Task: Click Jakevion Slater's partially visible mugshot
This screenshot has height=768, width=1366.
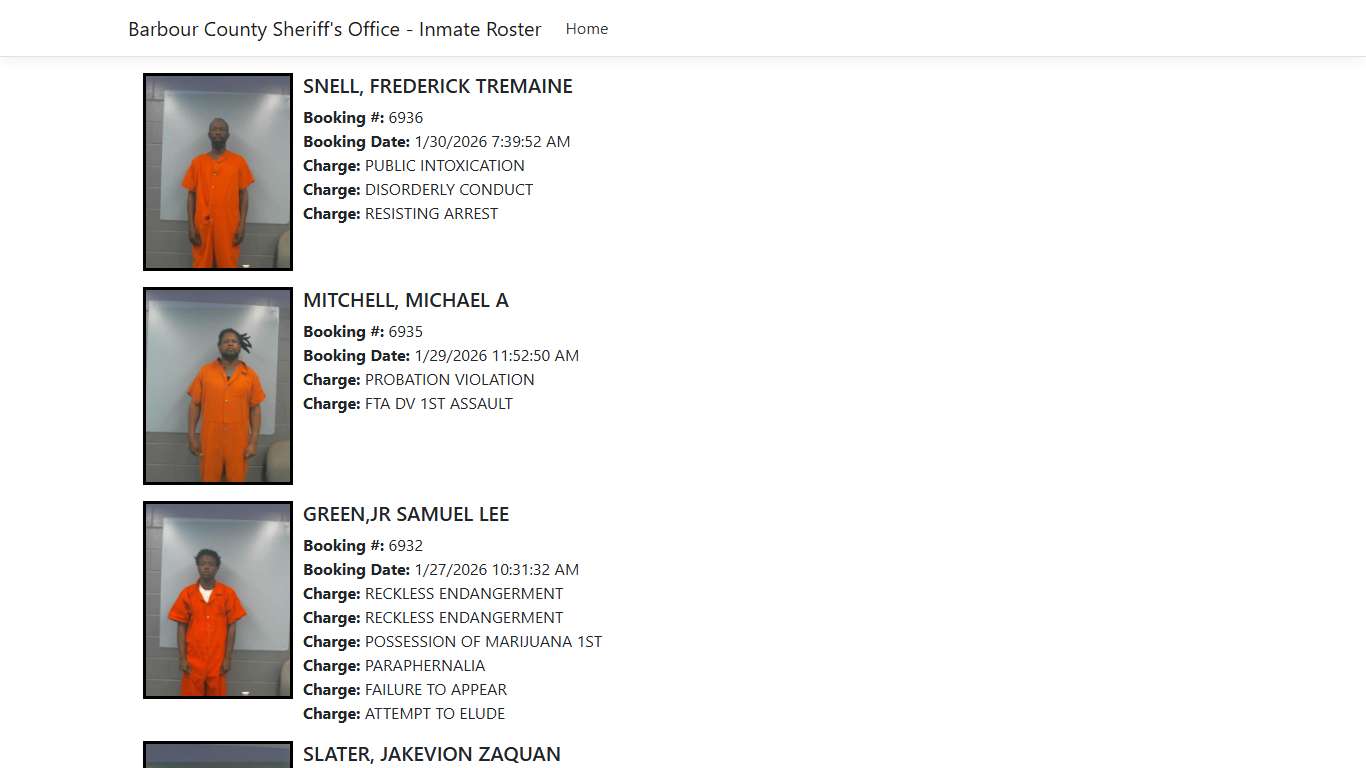Action: 217,758
